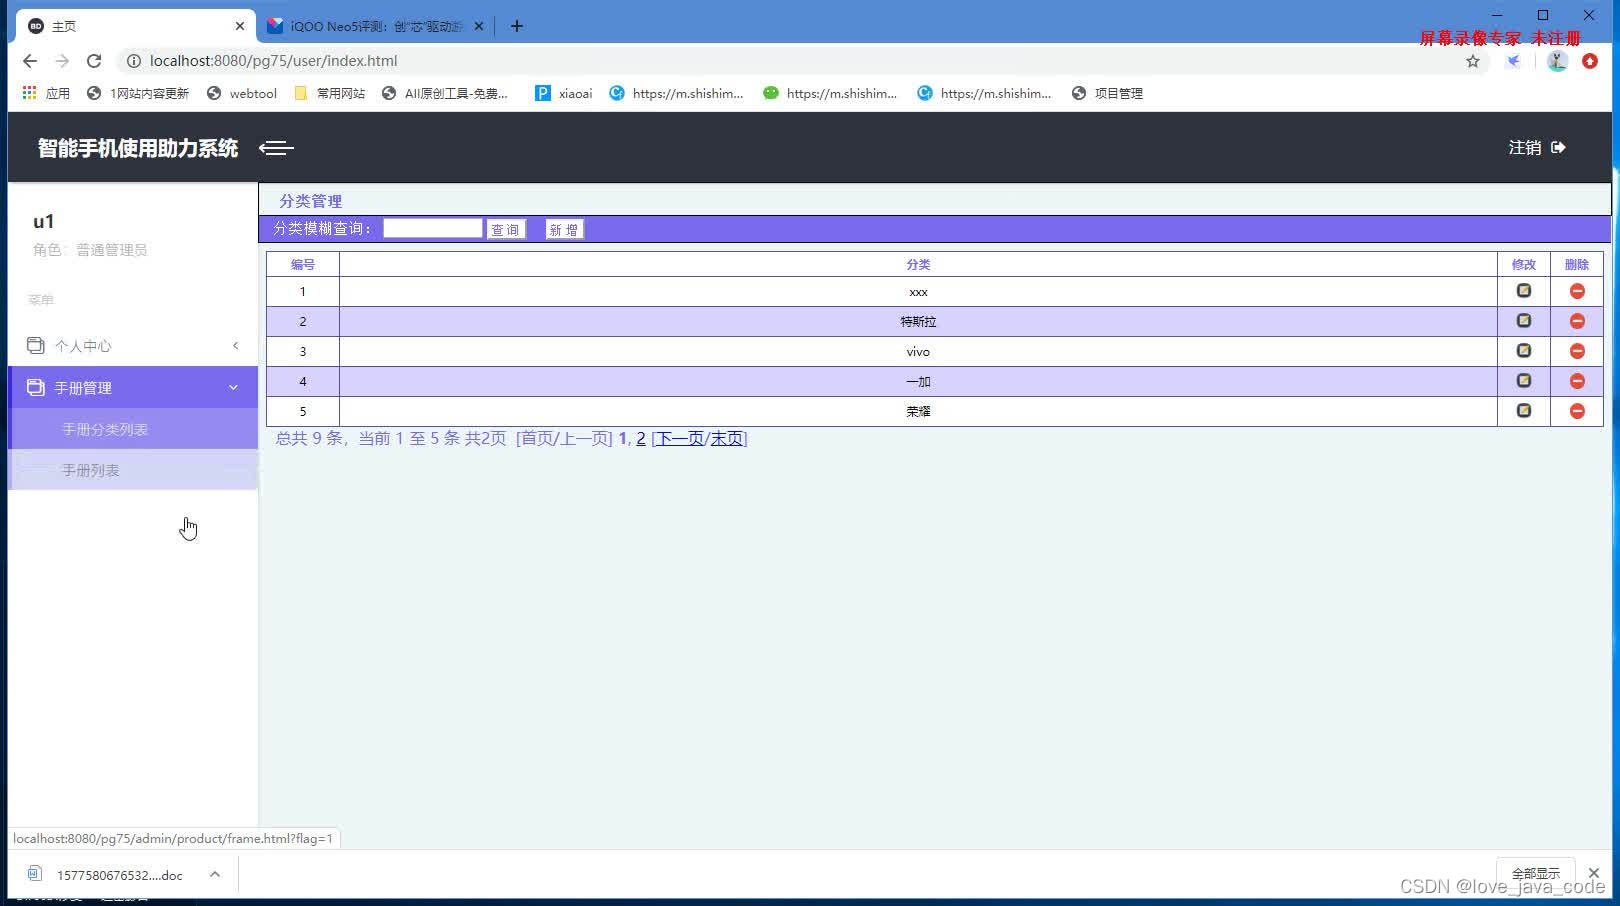
Task: Click the 新增 add button
Action: click(564, 229)
